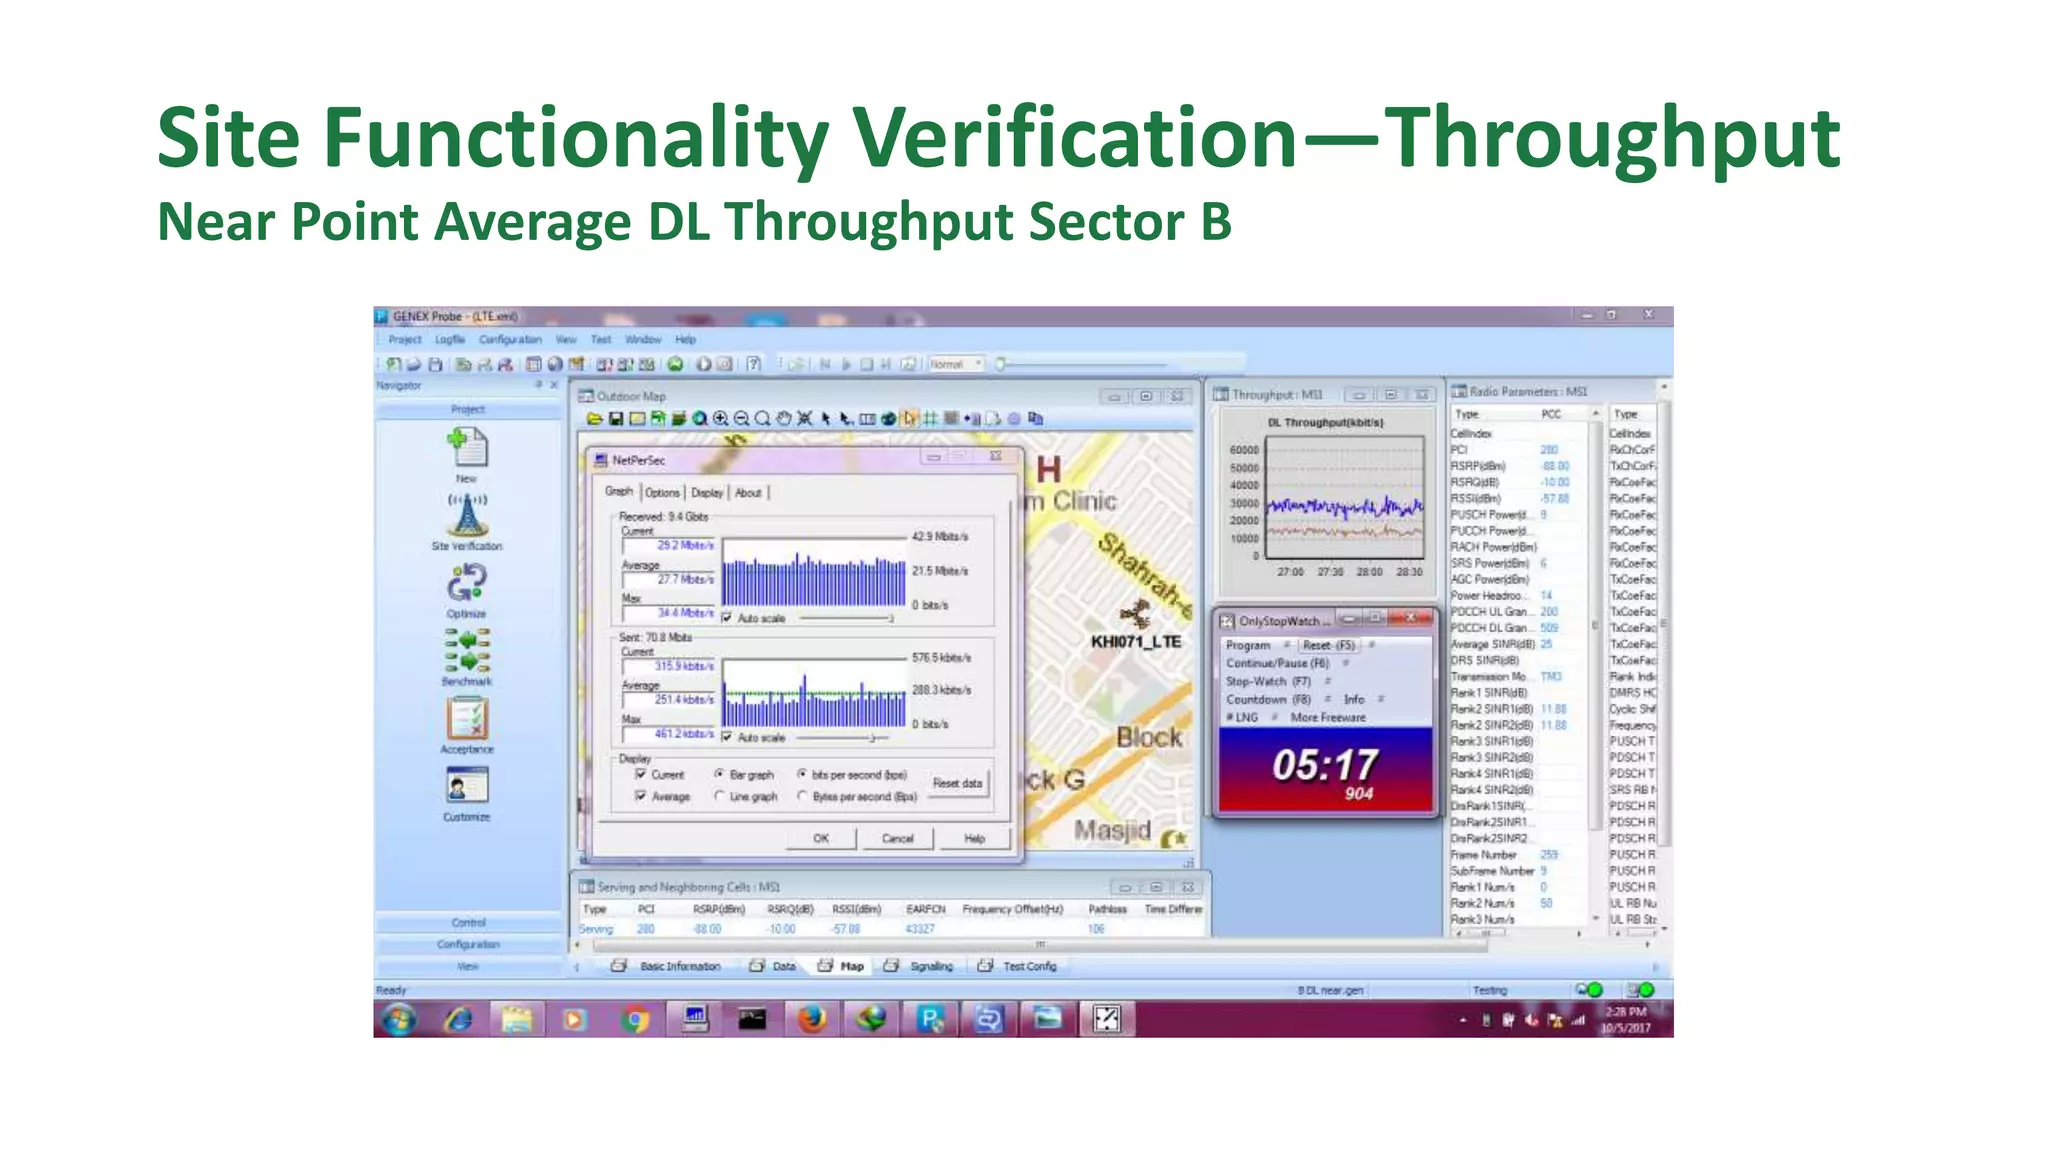Click the Received graph scale slider
The image size is (2048, 1152).
pos(846,619)
